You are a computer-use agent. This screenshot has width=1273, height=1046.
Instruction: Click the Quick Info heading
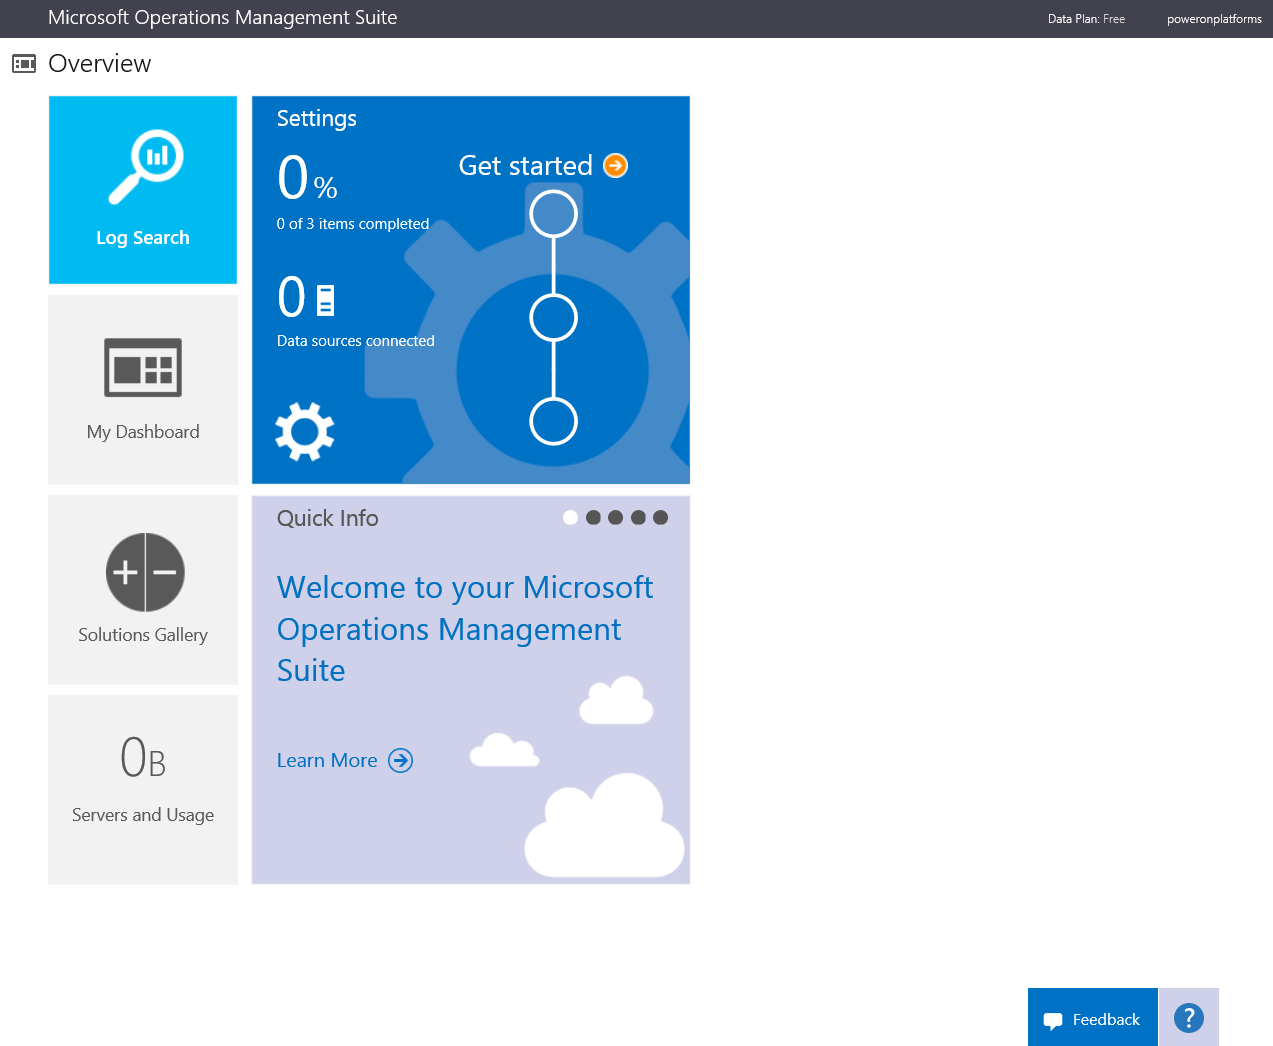coord(328,518)
